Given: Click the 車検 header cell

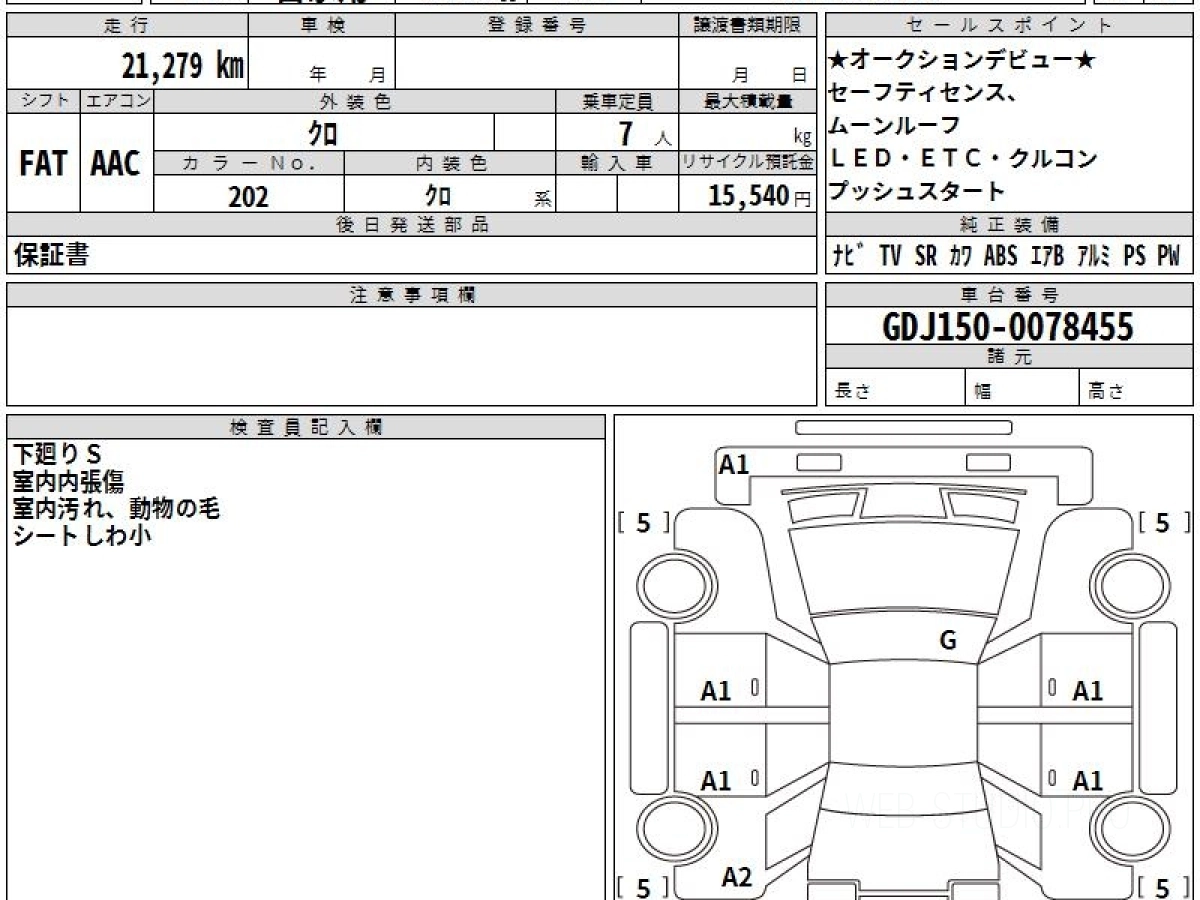Looking at the screenshot, I should 322,26.
